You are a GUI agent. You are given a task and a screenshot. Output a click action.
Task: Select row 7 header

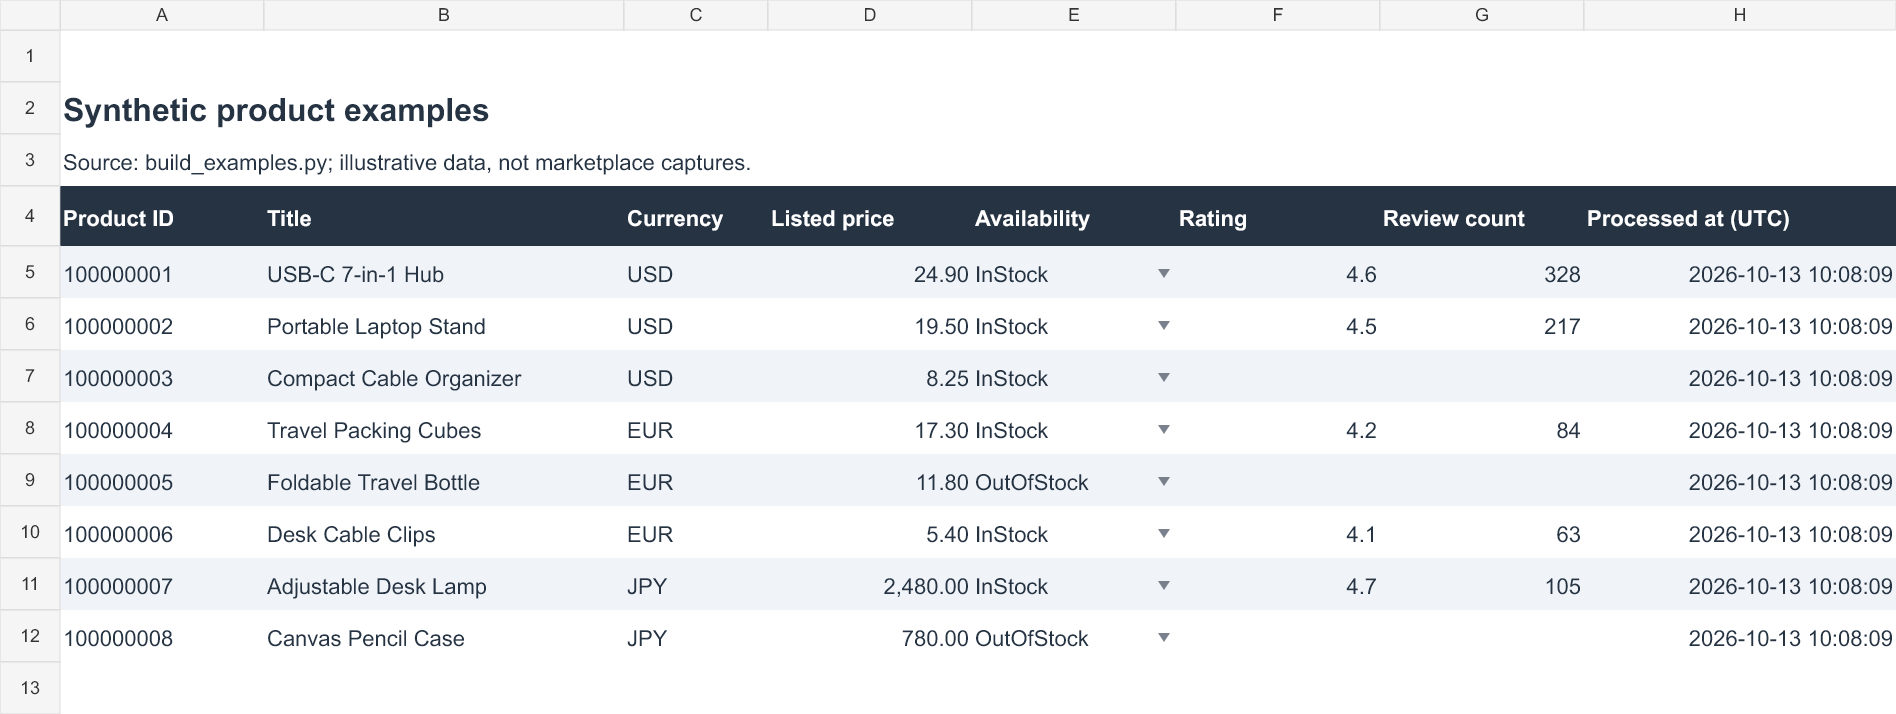click(30, 376)
